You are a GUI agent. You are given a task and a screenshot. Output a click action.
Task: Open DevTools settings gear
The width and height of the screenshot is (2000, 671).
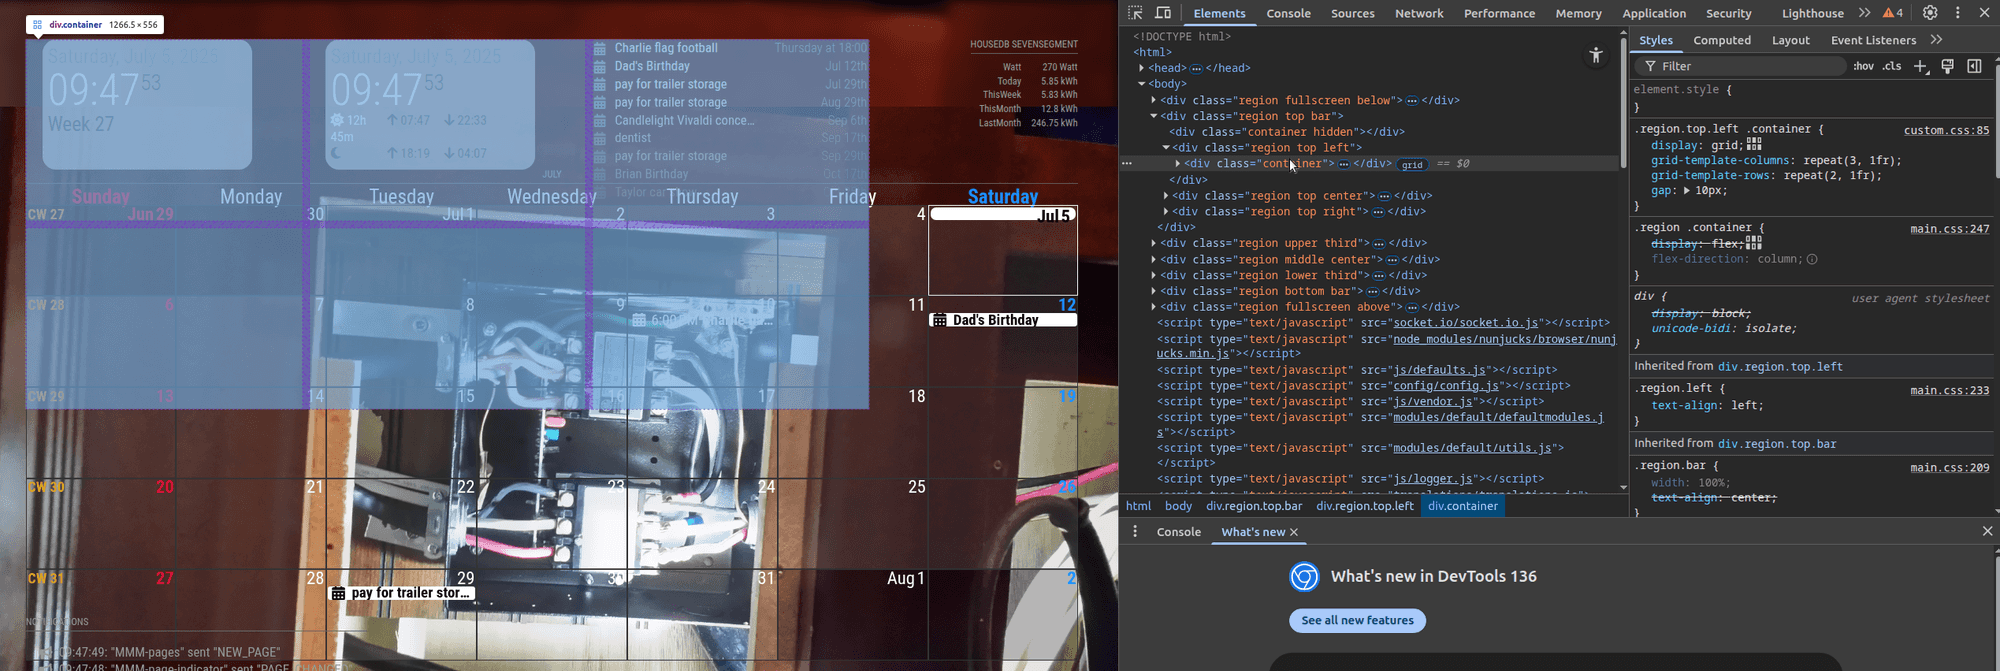click(x=1930, y=13)
